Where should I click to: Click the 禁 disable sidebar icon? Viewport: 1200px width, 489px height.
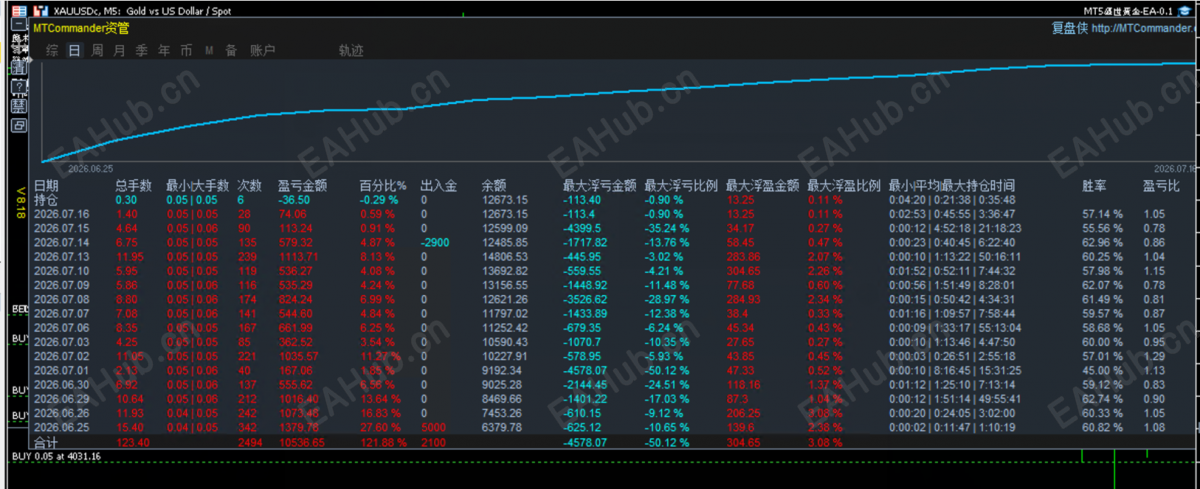point(19,107)
